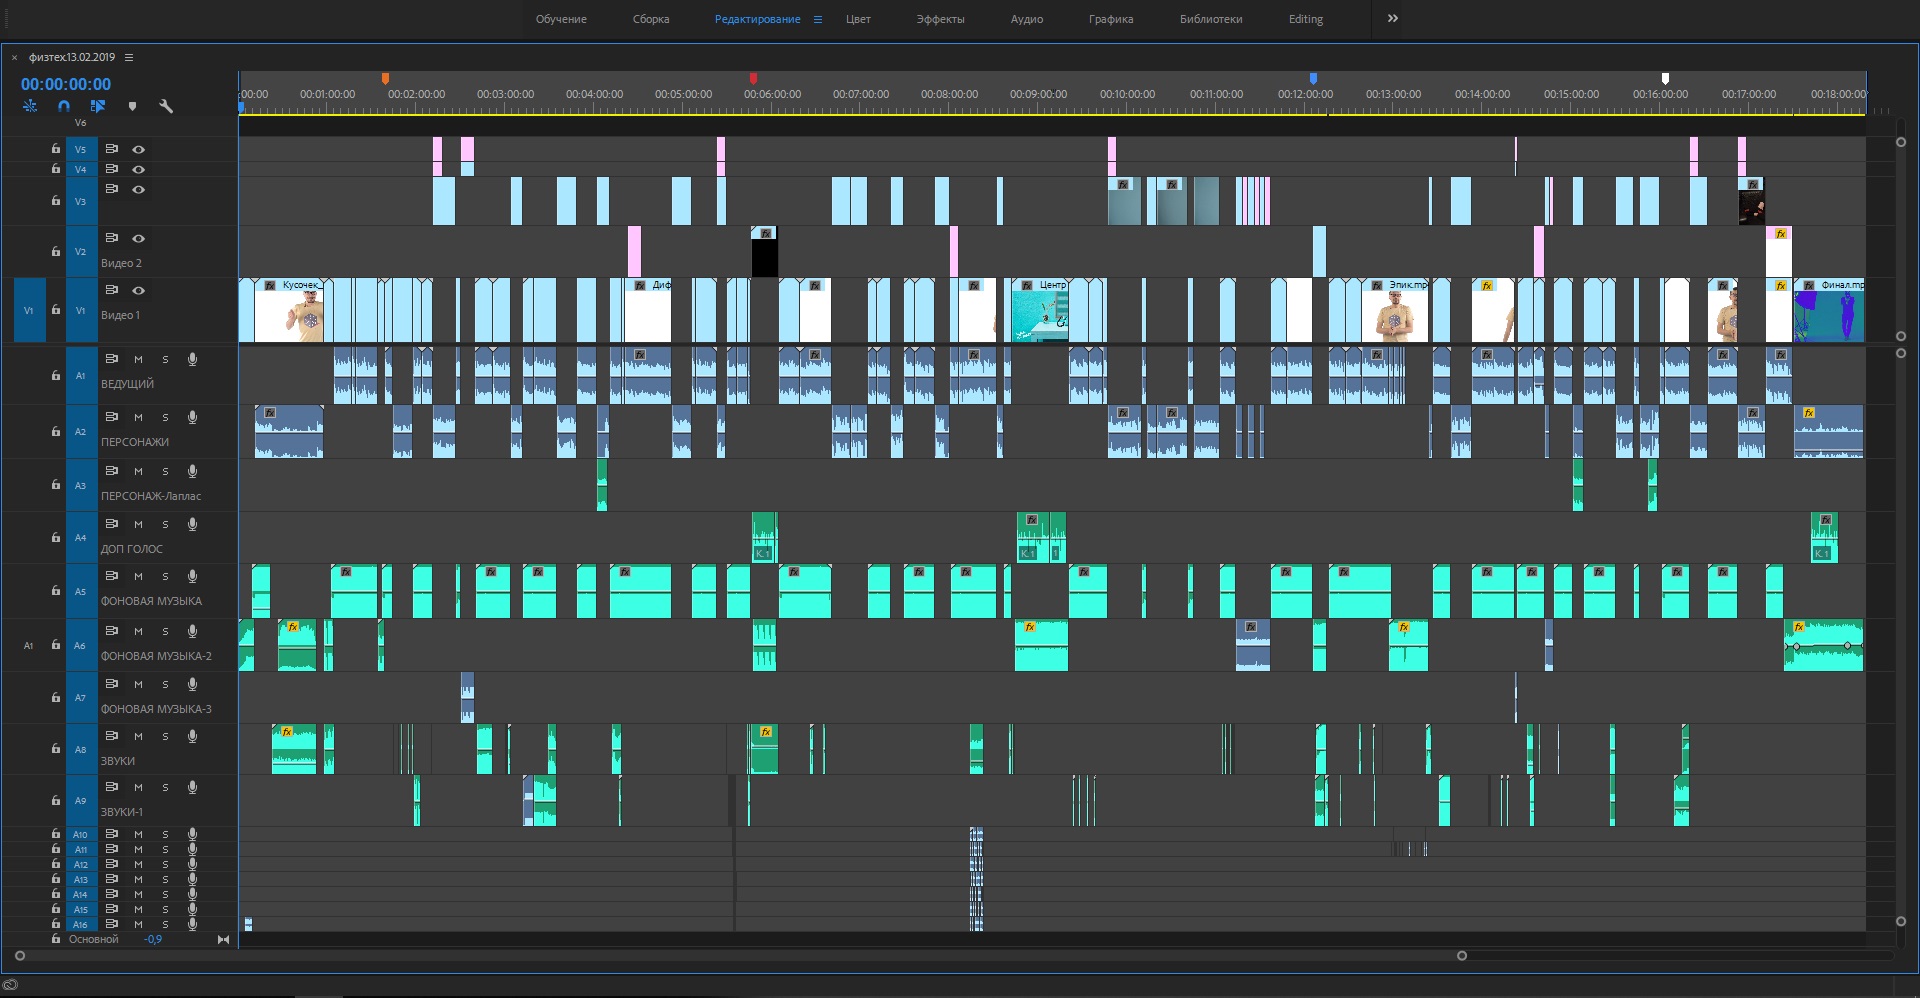Hide track V5 with eye icon

click(139, 149)
